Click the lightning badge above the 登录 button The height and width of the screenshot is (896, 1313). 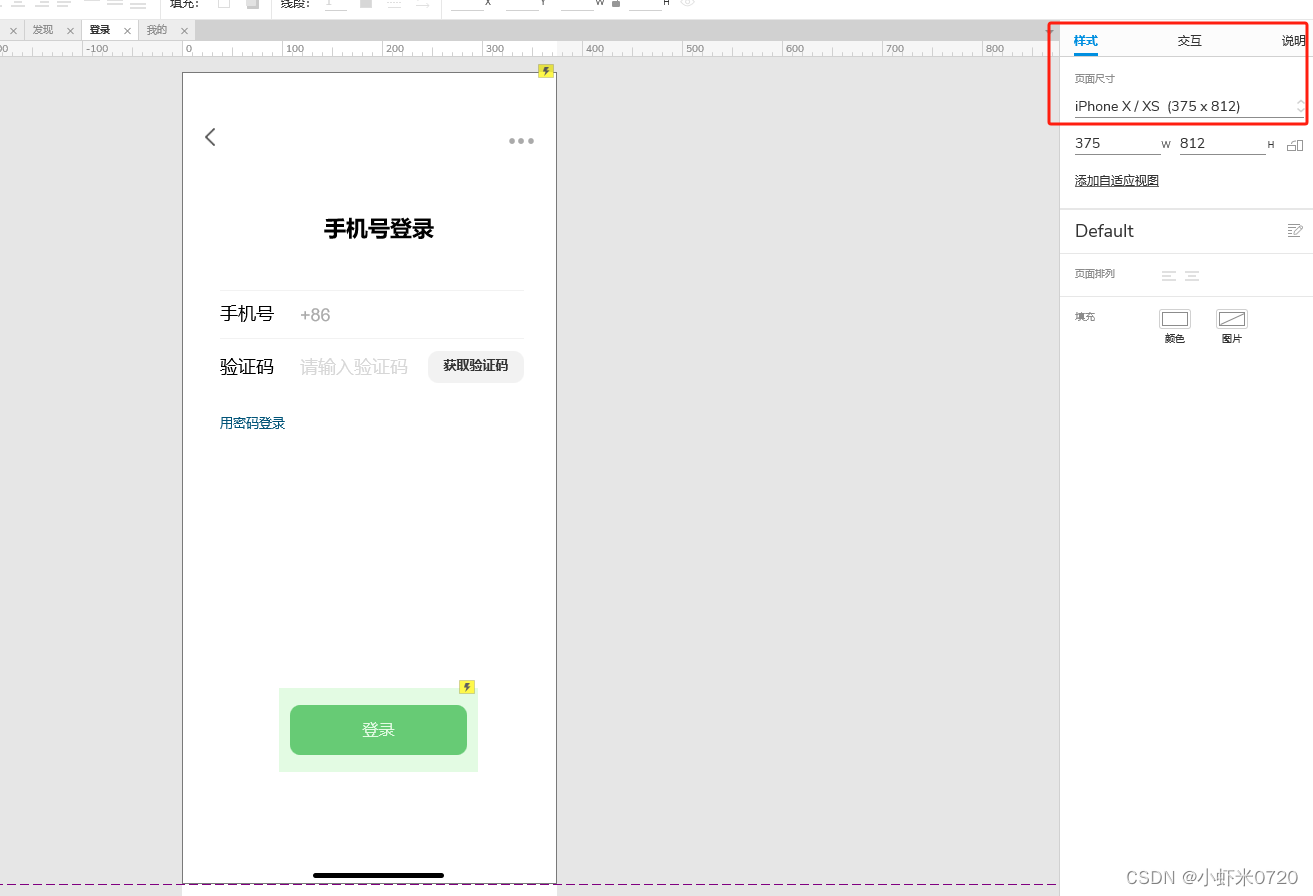pos(467,687)
